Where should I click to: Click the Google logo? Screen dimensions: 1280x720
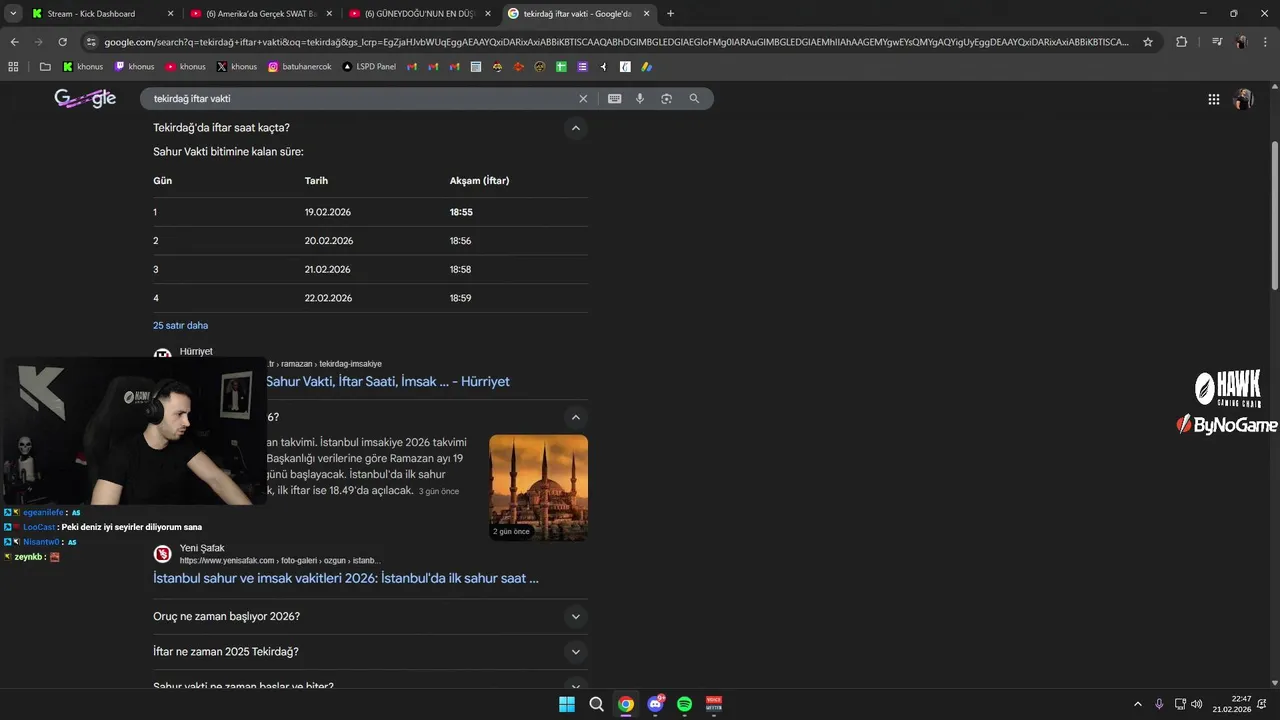pos(85,98)
